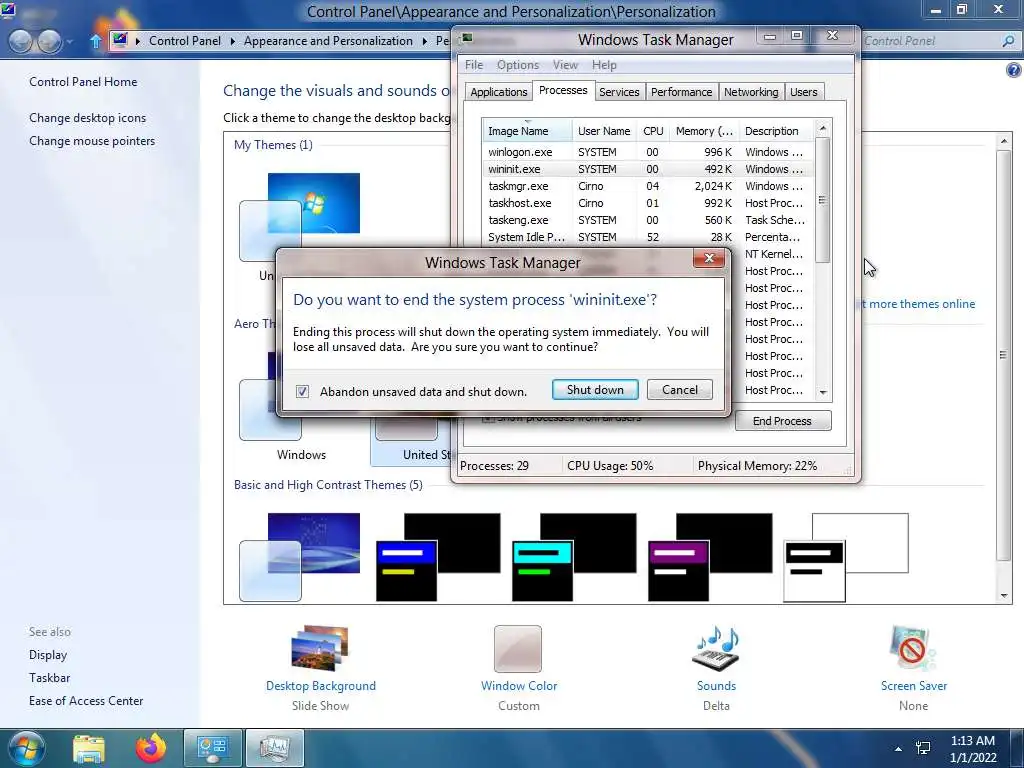Click the more themes online link
This screenshot has height=768, width=1024.
coord(917,304)
